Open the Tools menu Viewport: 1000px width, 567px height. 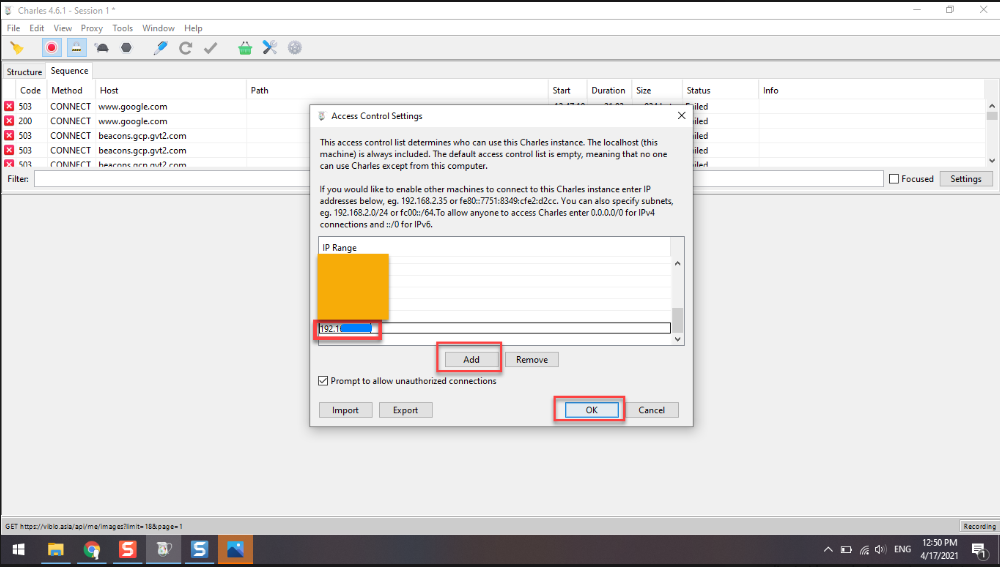click(x=122, y=28)
